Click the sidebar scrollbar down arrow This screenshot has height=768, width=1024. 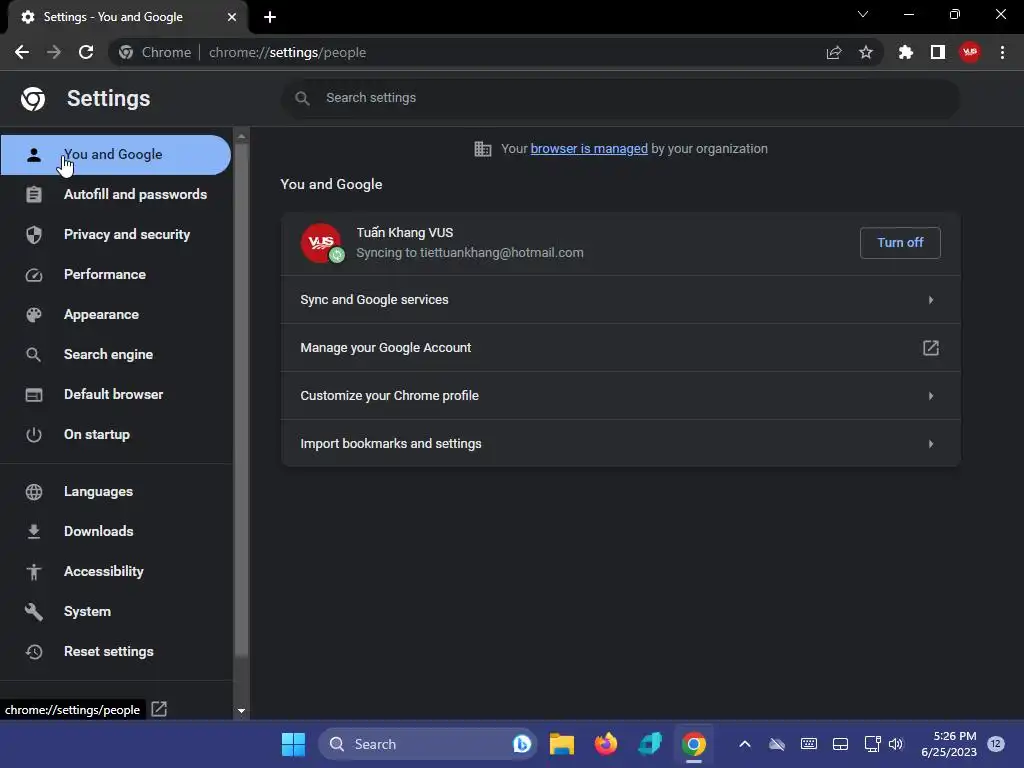click(x=241, y=711)
